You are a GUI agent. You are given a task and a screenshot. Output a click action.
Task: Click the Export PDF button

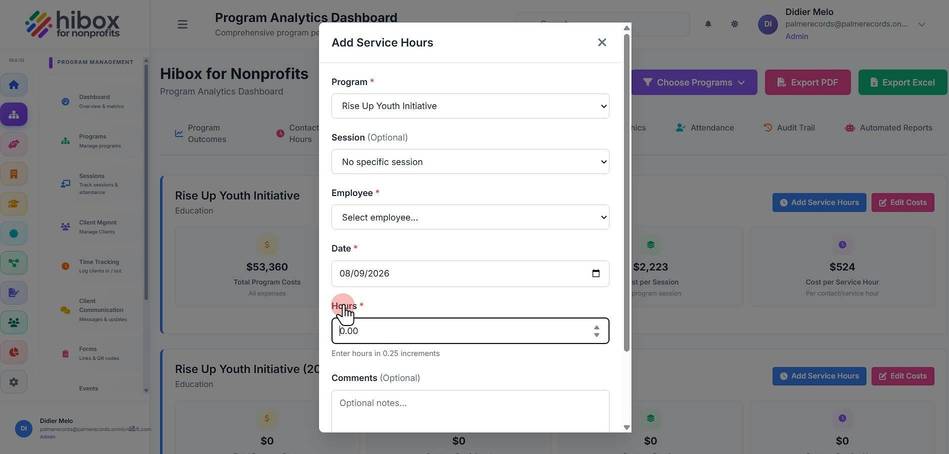pyautogui.click(x=807, y=82)
